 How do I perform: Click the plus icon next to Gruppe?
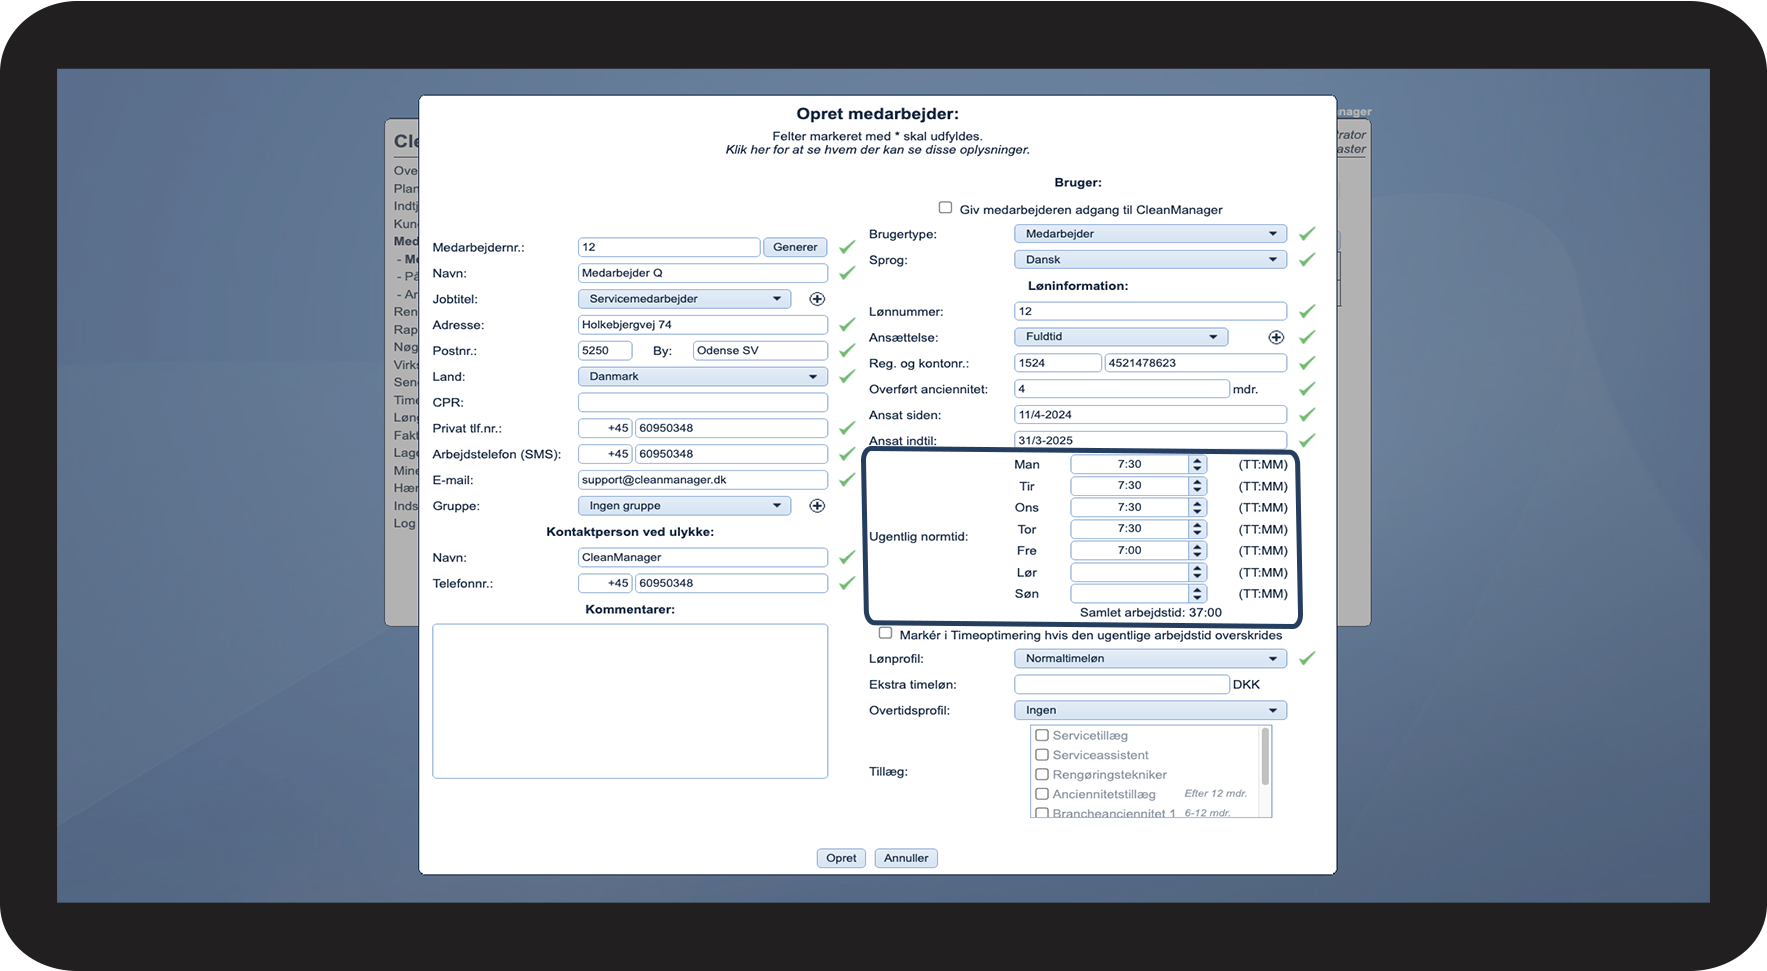click(x=817, y=506)
